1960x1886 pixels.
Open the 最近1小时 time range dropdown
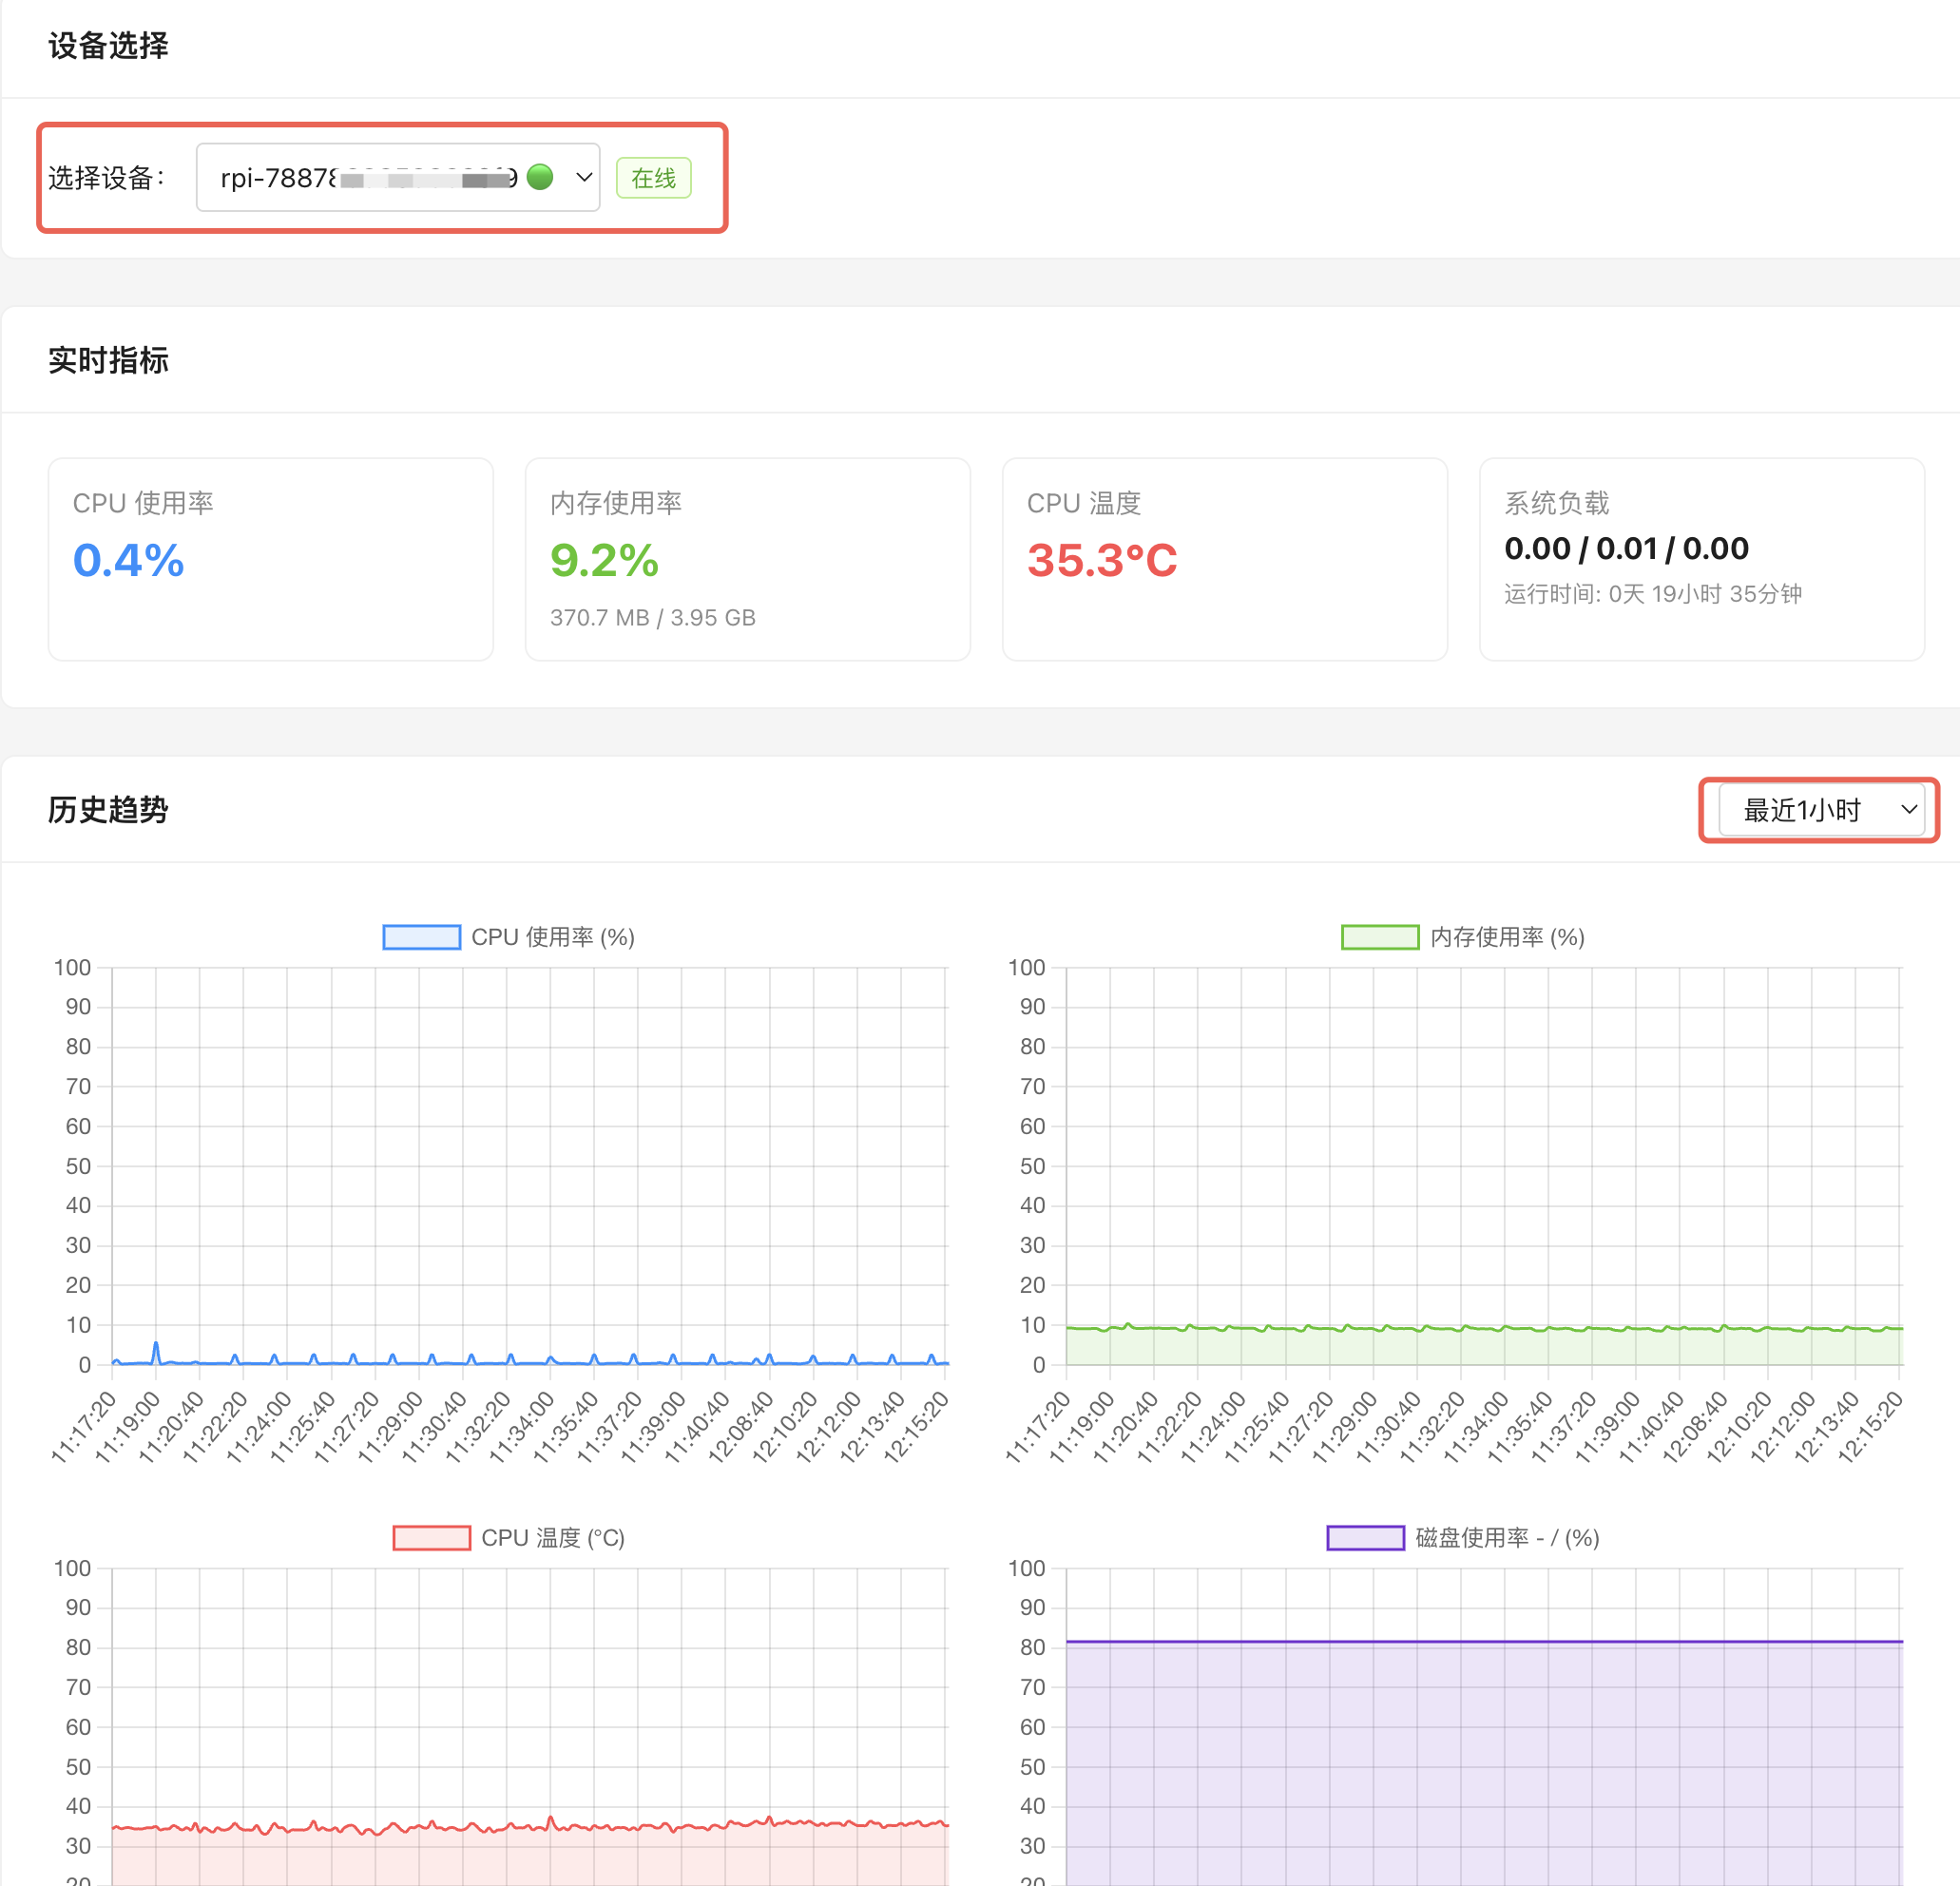point(1820,810)
